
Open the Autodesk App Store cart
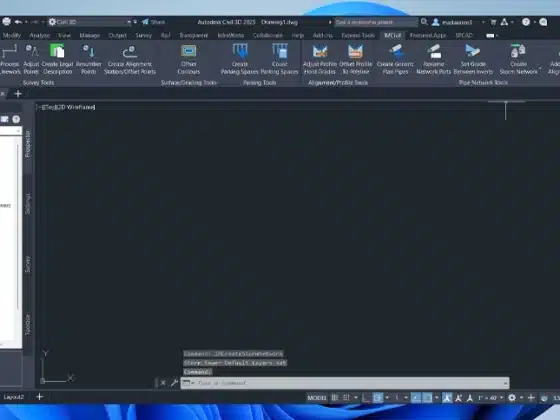coord(493,22)
